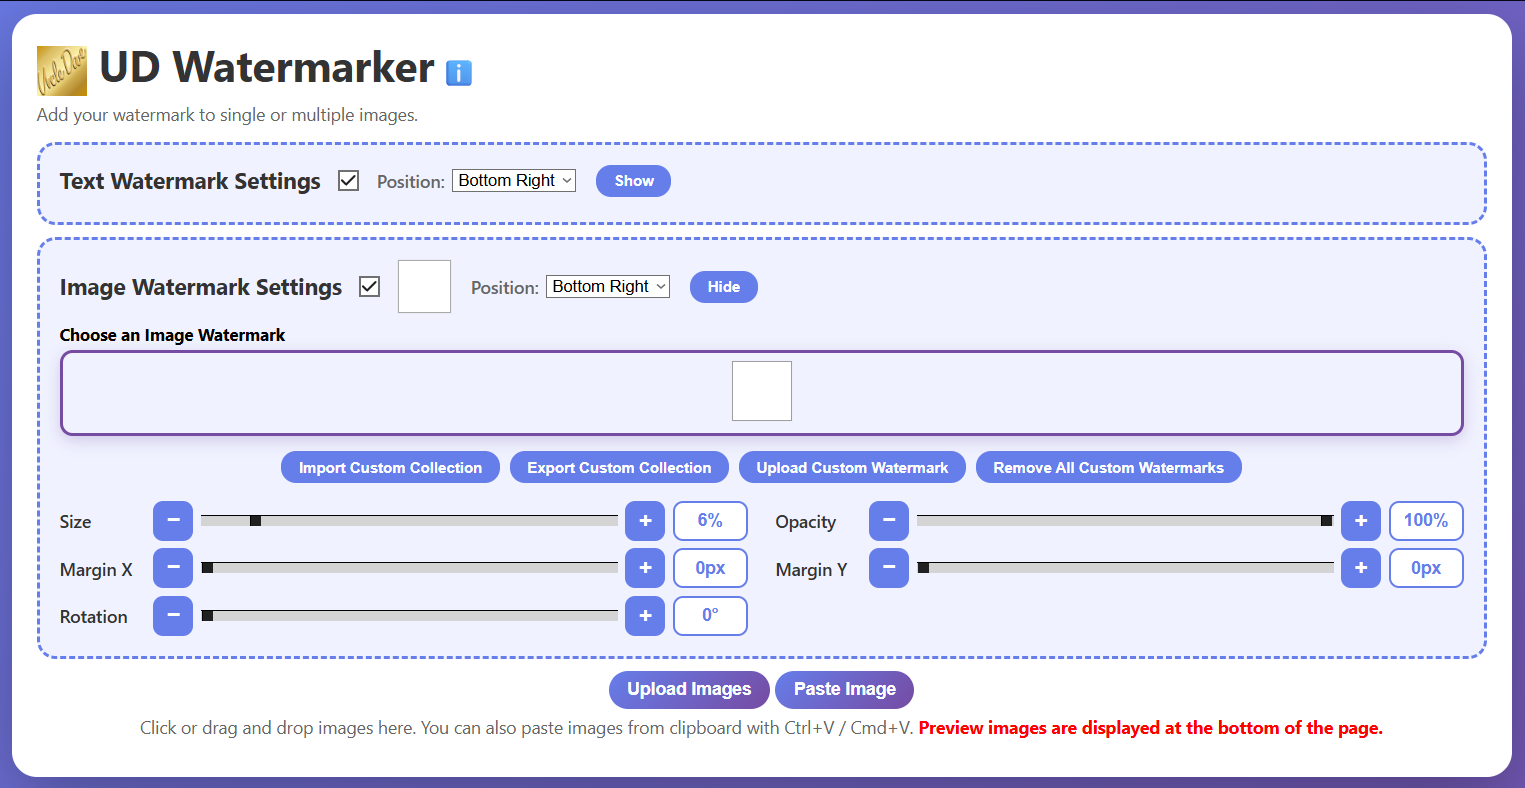The width and height of the screenshot is (1525, 788).
Task: Disable the Text Watermark Settings checkbox
Action: click(x=348, y=181)
